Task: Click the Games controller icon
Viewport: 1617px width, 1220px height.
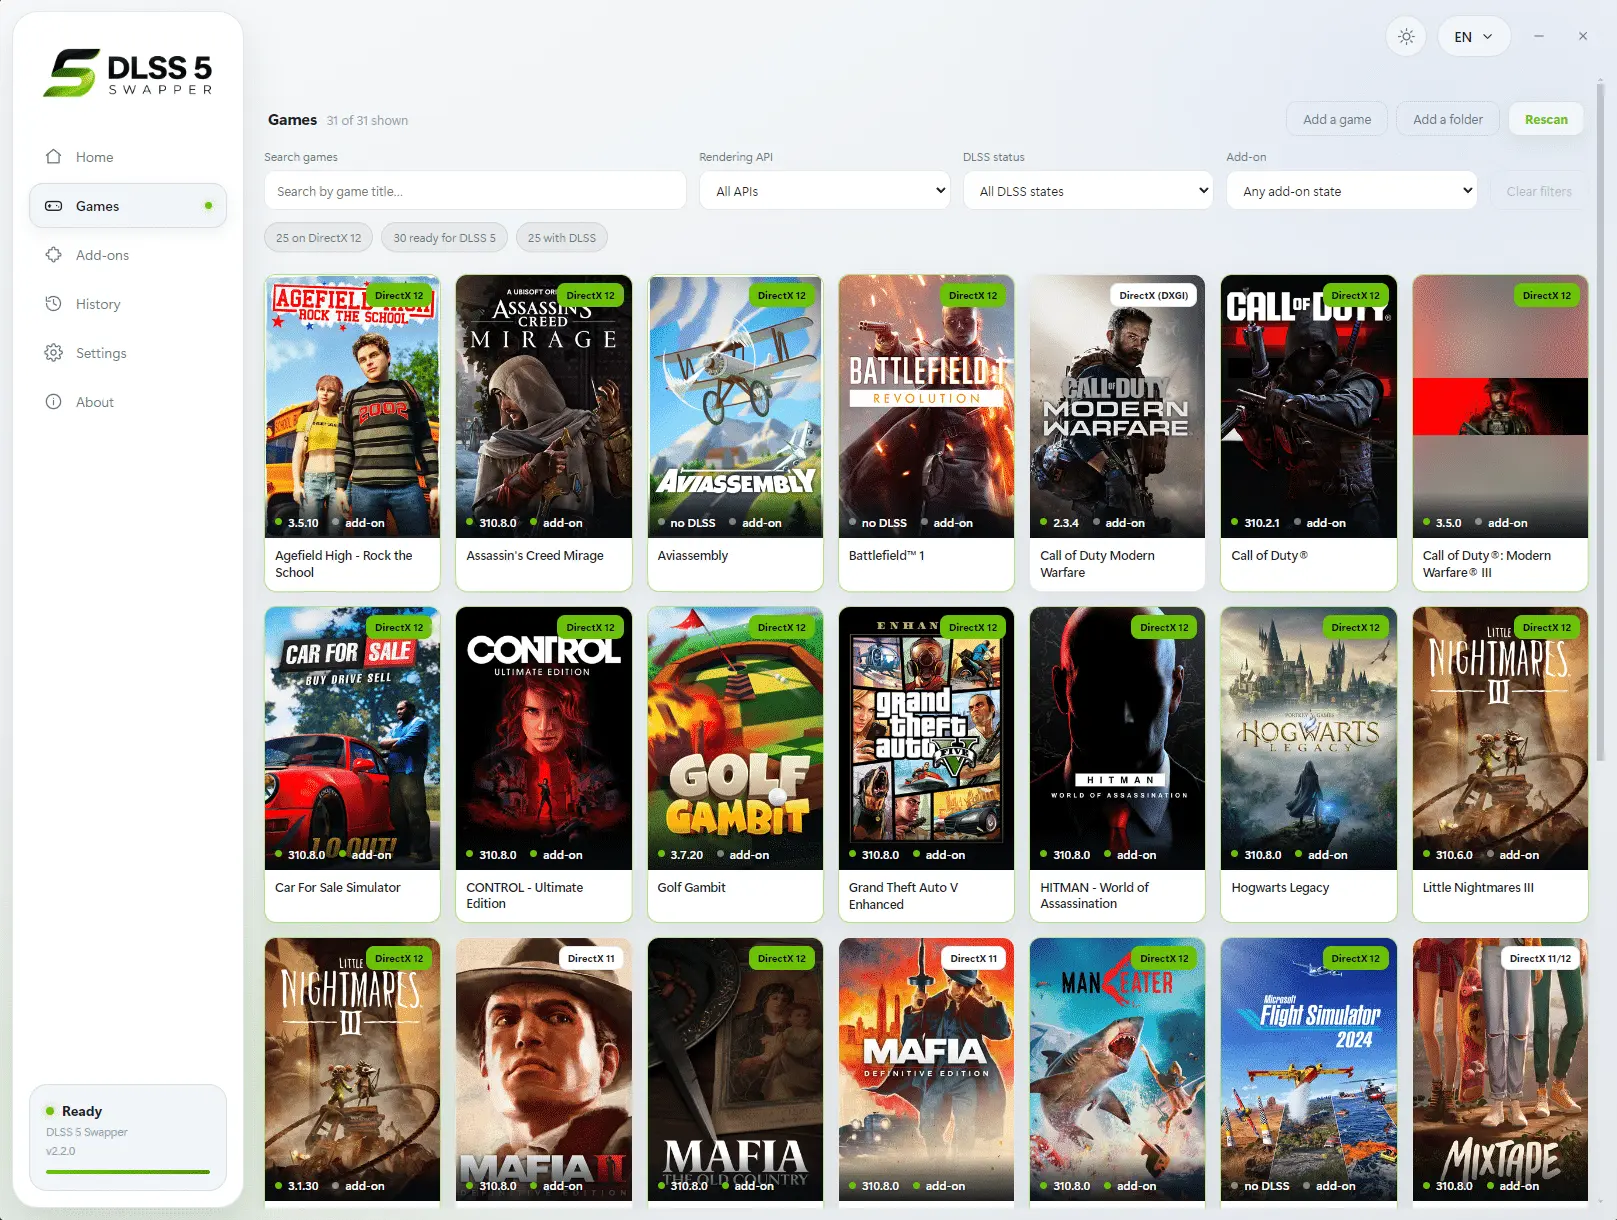Action: pos(54,206)
